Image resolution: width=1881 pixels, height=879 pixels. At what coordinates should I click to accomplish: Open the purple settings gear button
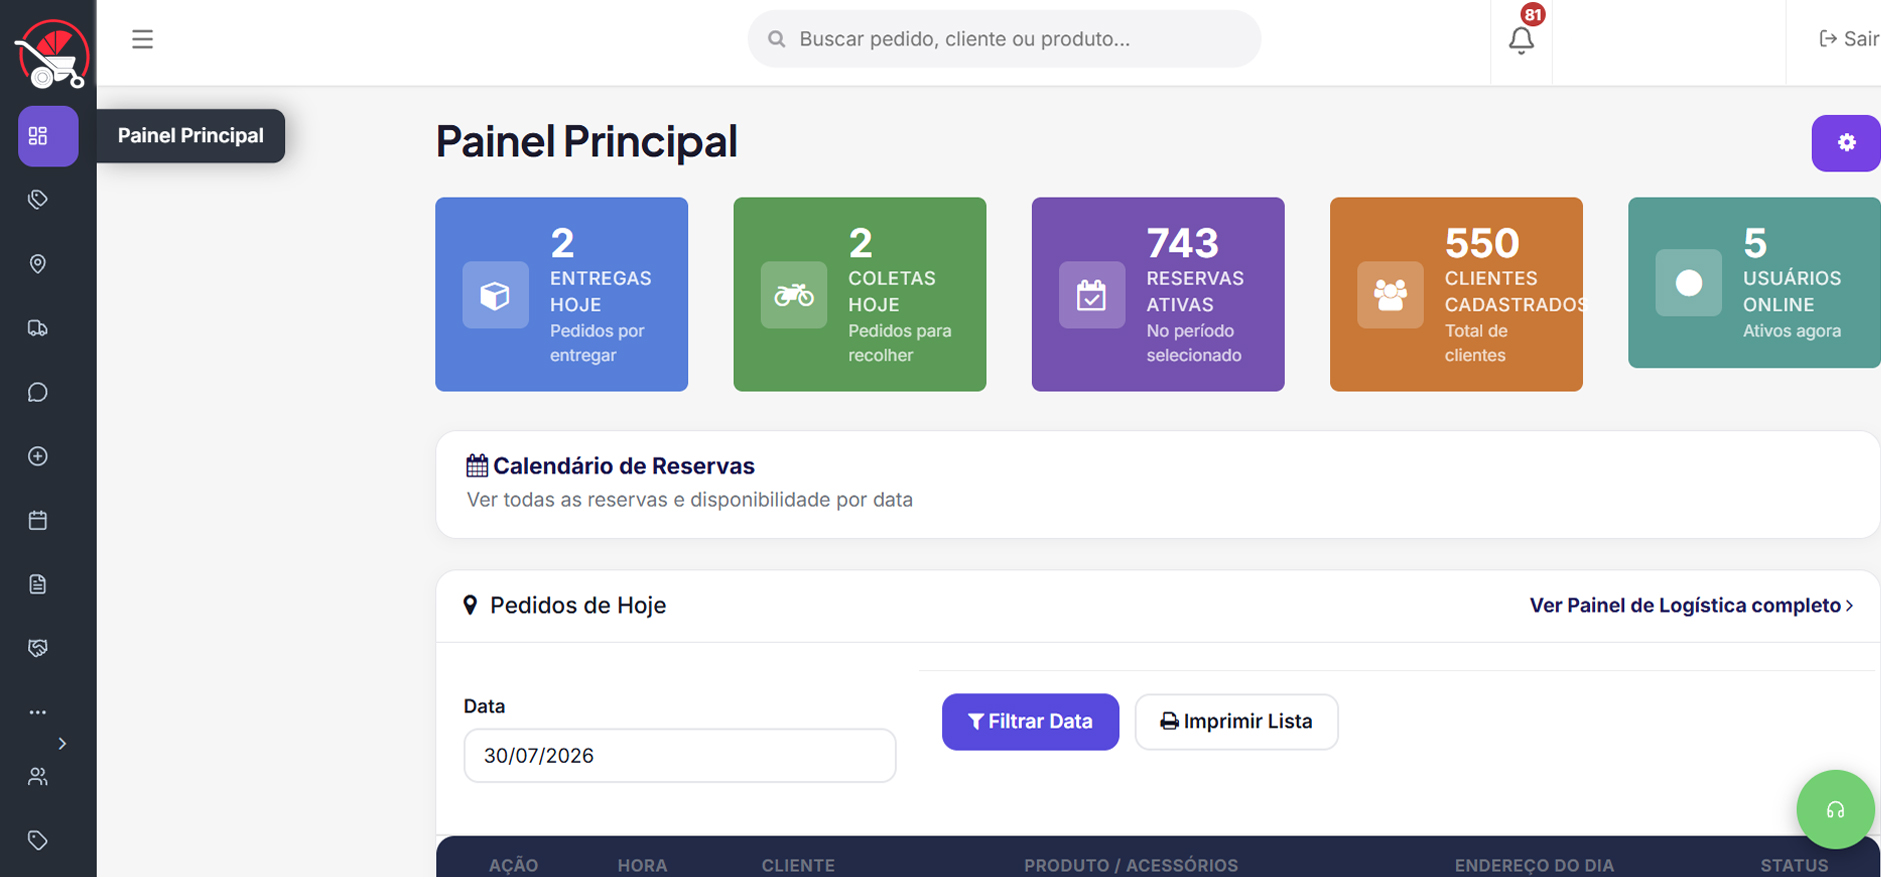click(1846, 143)
